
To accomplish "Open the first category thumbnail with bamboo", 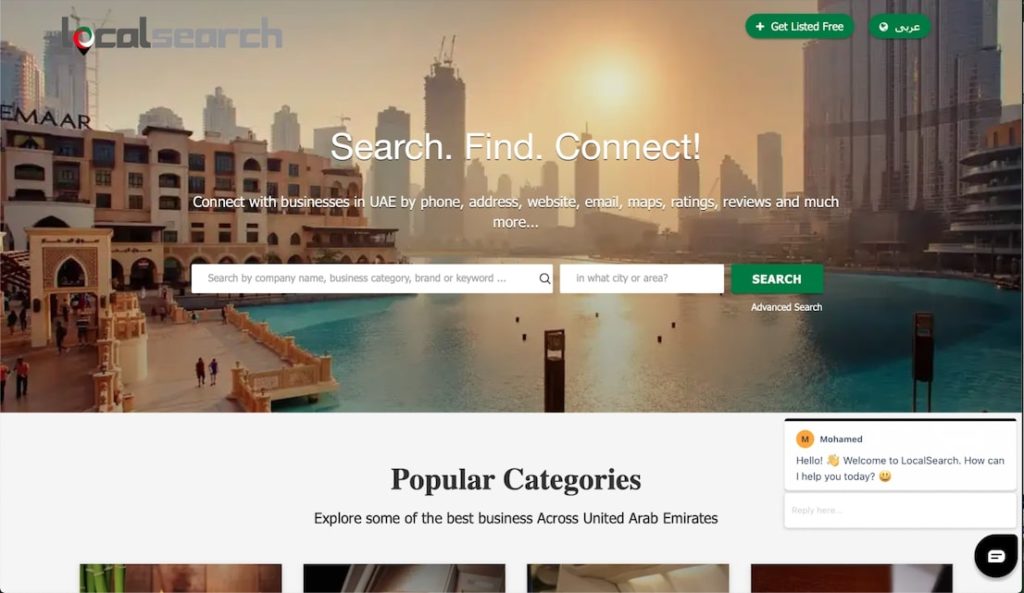I will (x=181, y=578).
